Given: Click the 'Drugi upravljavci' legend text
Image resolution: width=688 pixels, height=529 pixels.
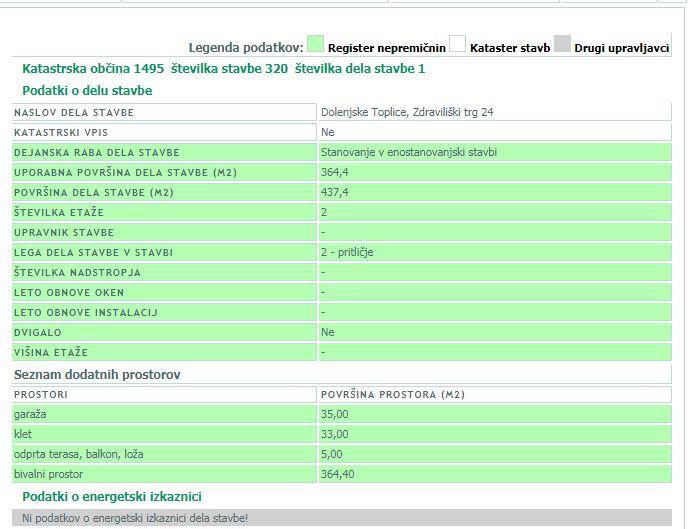Looking at the screenshot, I should coord(622,48).
